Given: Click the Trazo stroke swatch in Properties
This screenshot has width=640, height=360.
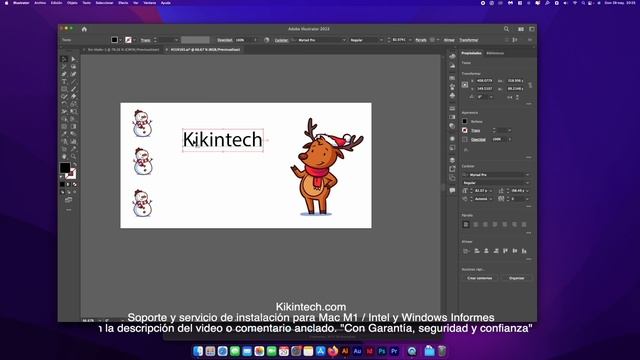Looking at the screenshot, I should tap(465, 130).
